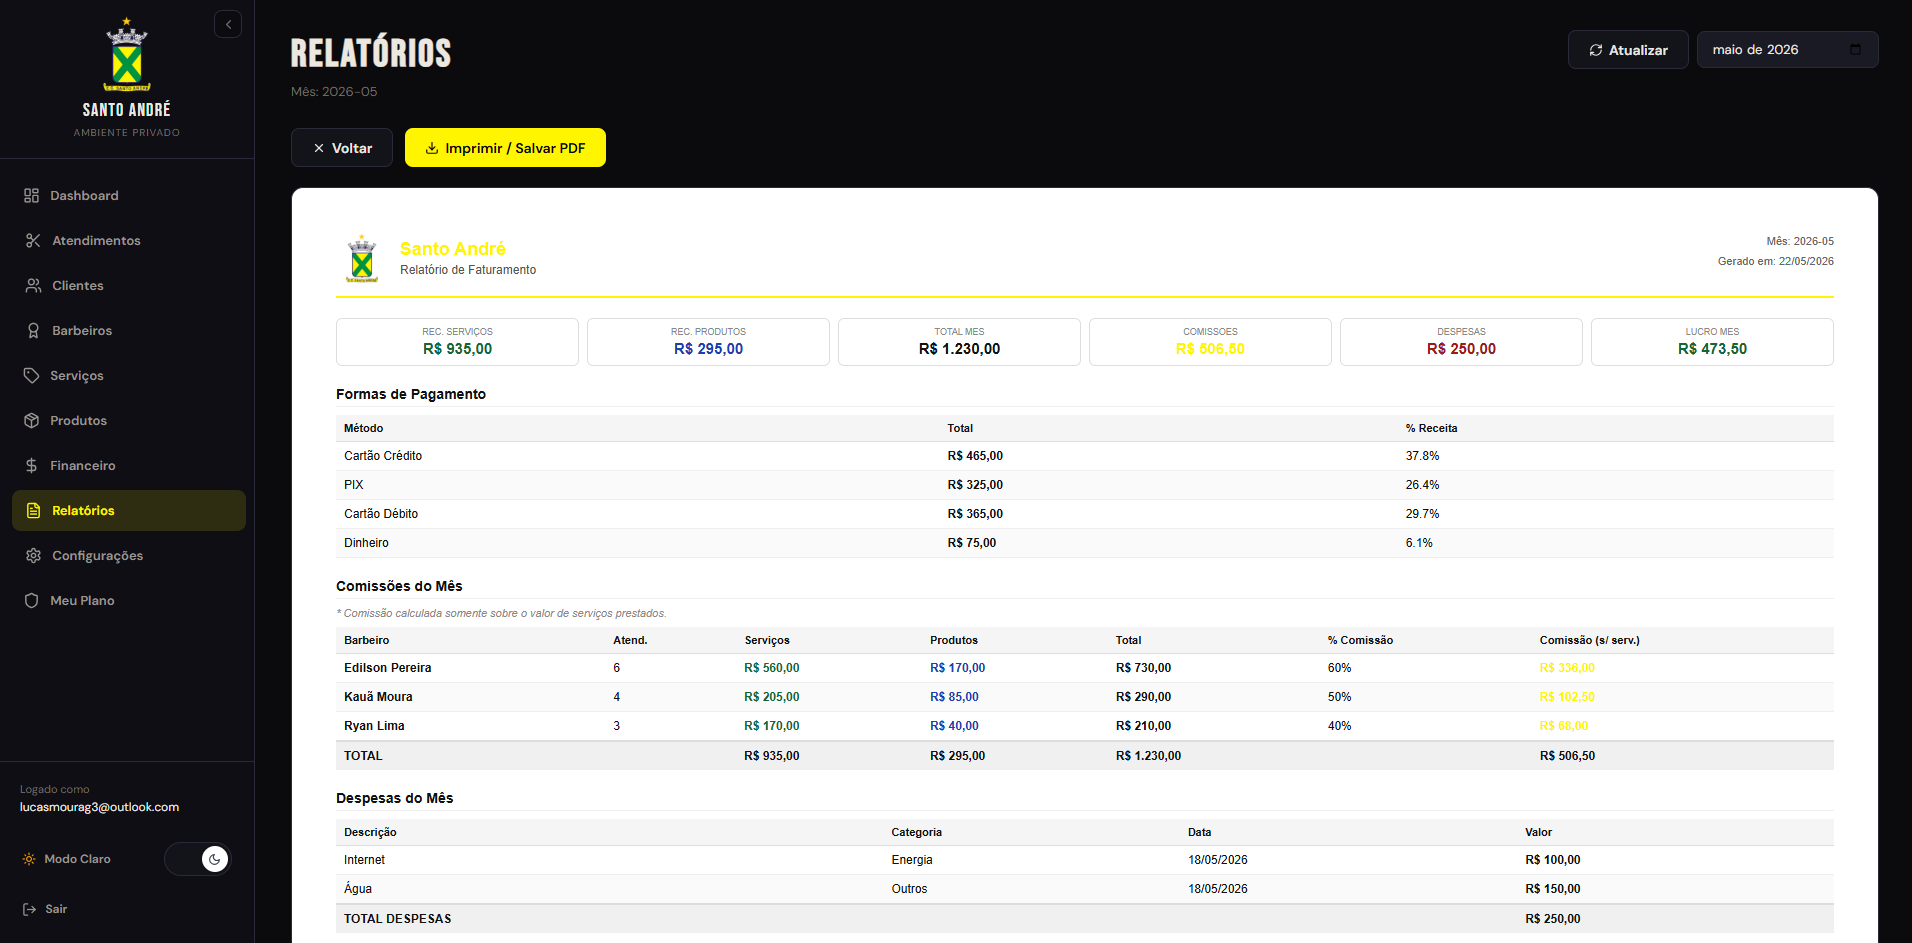1912x943 pixels.
Task: Open the calendar picker in month field
Action: coord(1856,49)
